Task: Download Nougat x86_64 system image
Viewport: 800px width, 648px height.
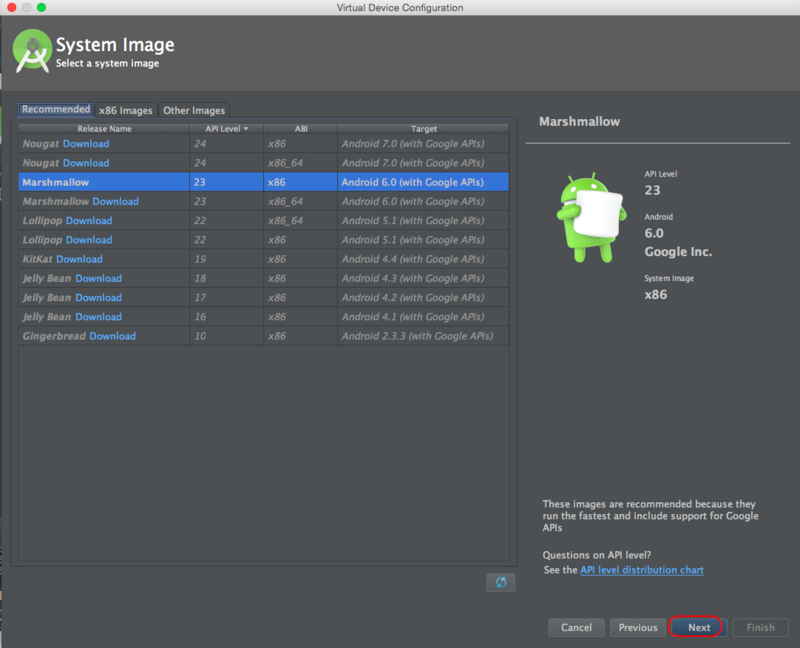Action: coord(86,163)
